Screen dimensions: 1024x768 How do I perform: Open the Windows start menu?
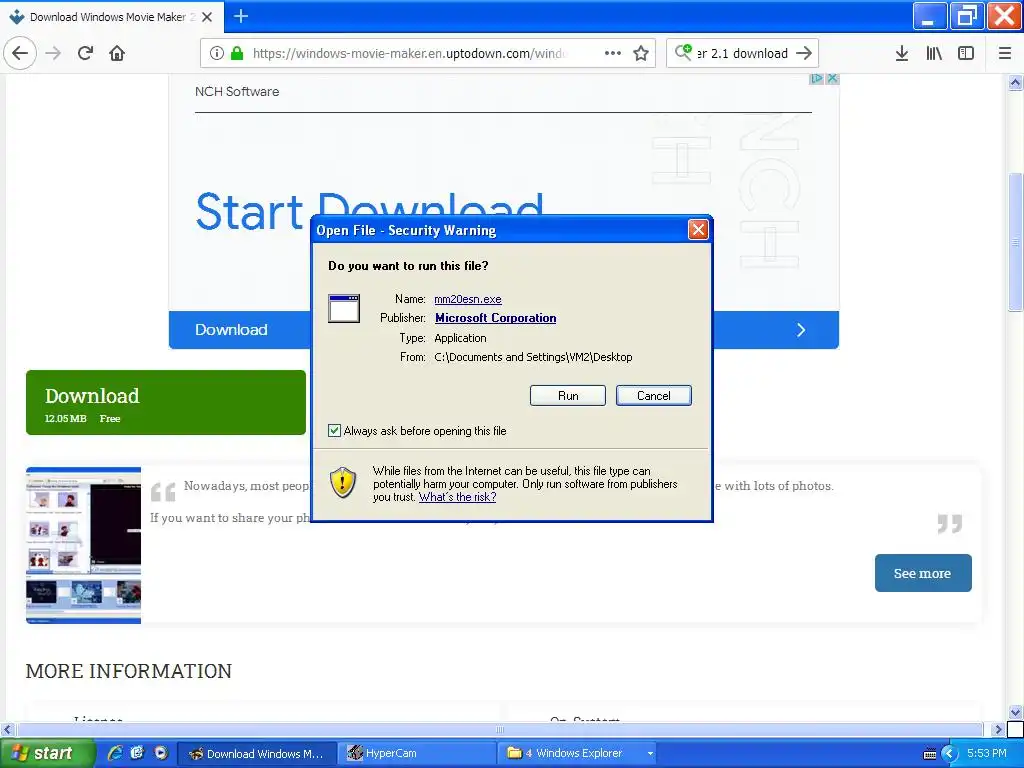[47, 753]
